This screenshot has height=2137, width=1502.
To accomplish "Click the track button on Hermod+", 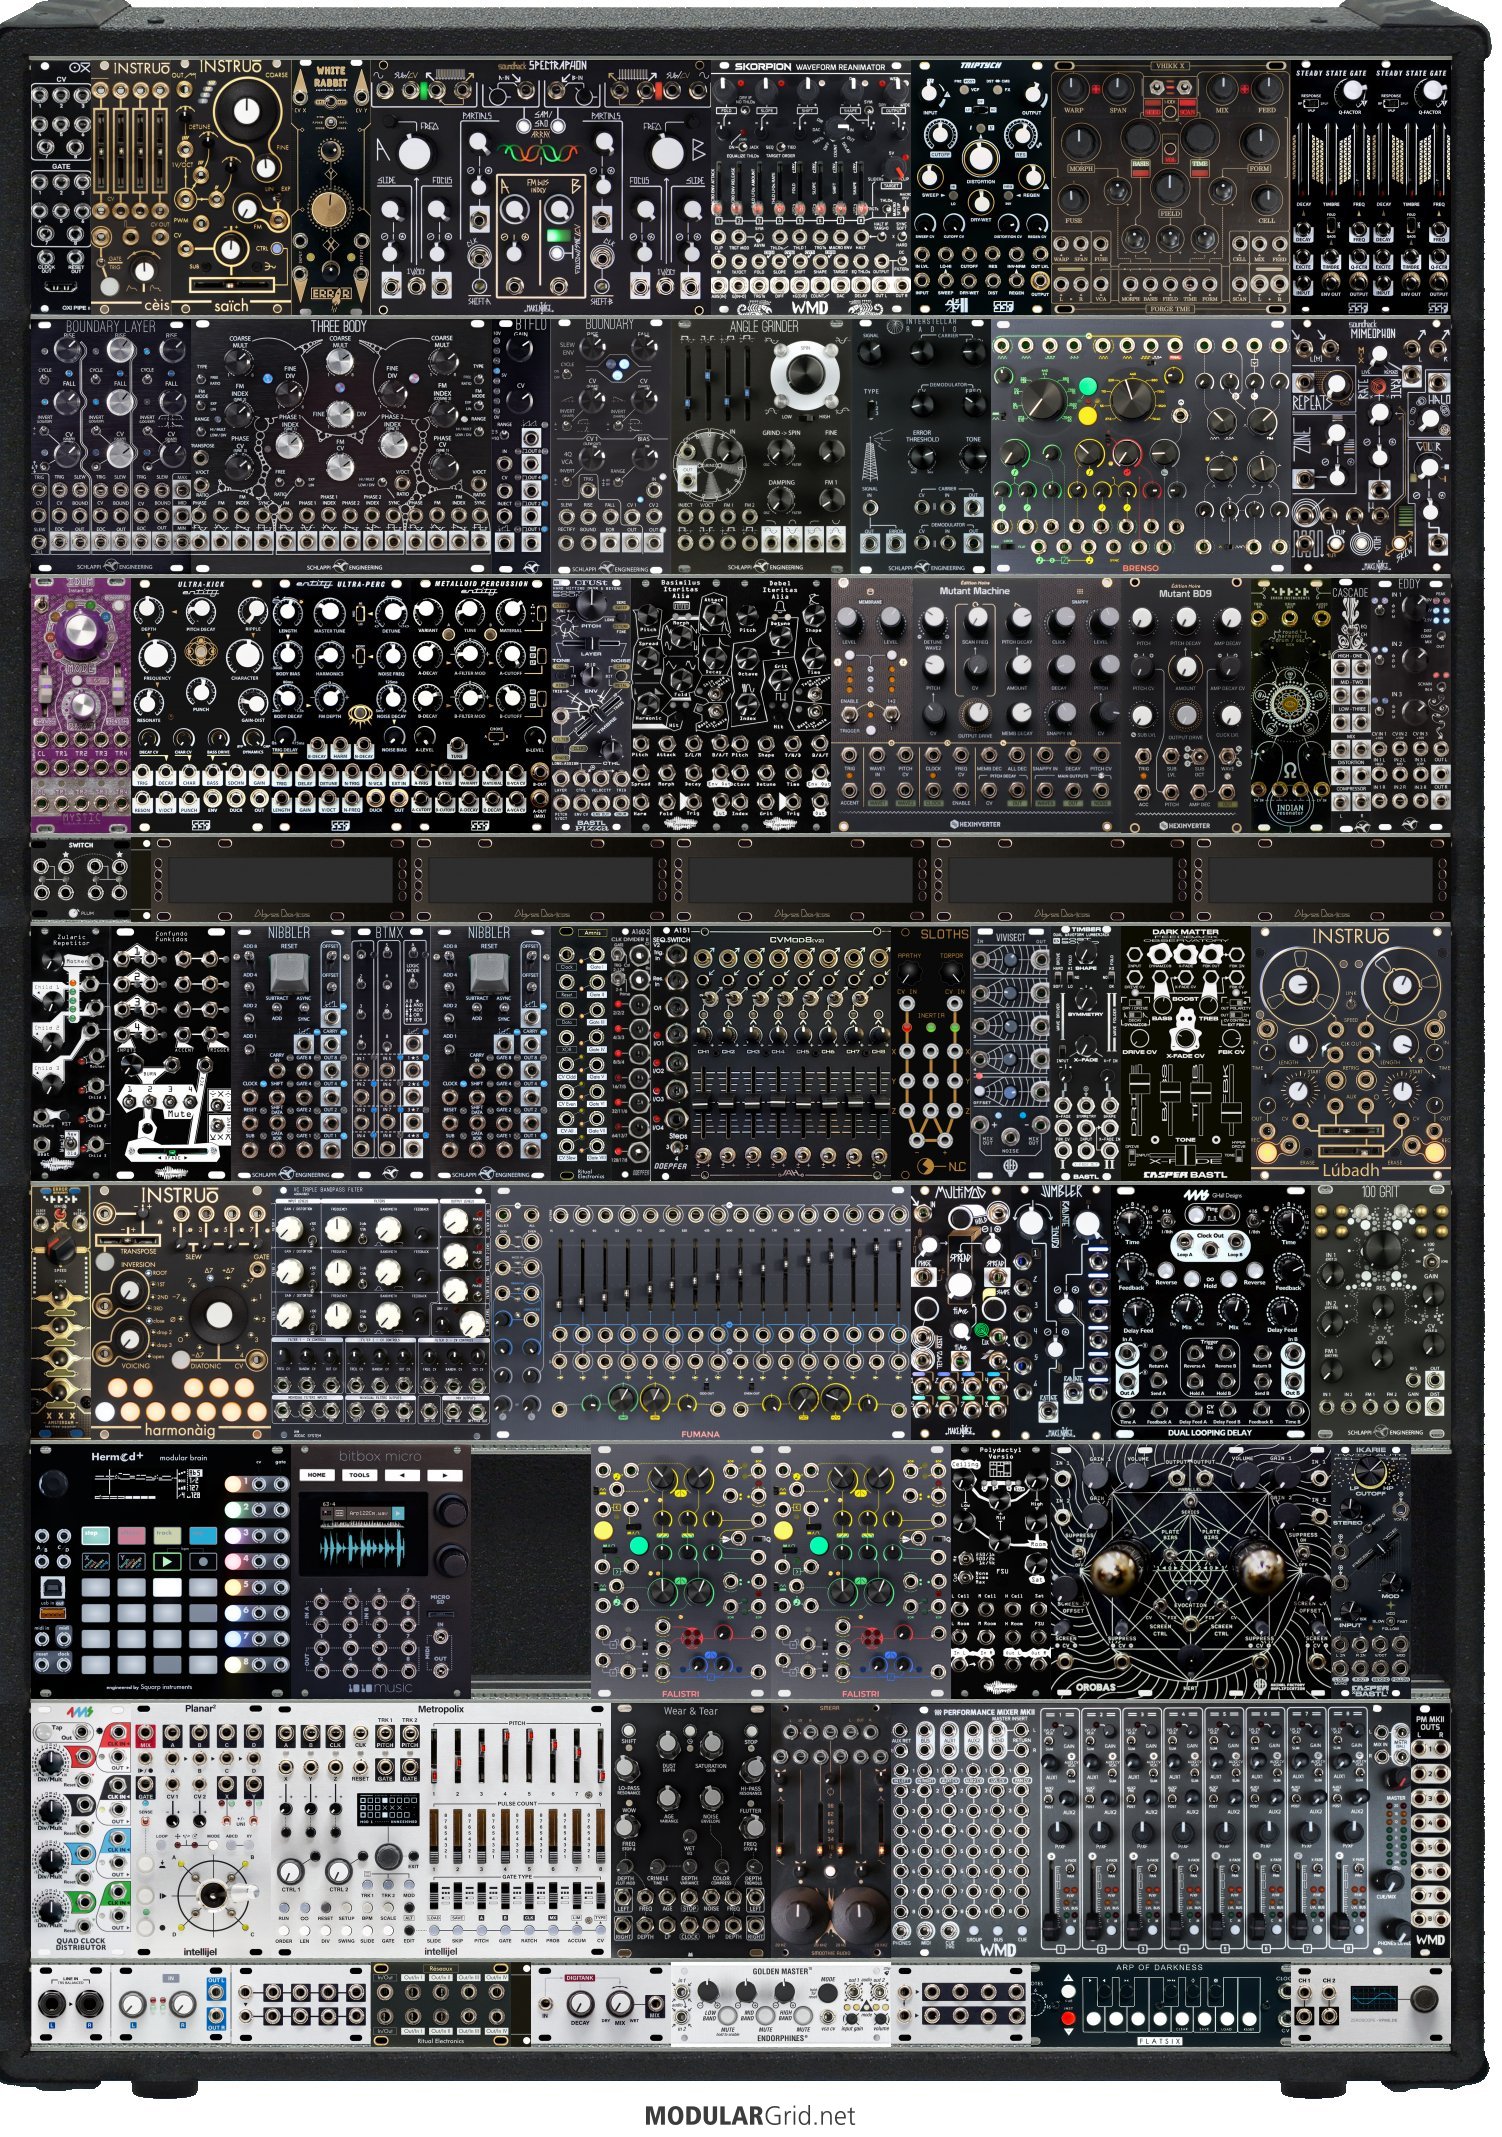I will (166, 1534).
